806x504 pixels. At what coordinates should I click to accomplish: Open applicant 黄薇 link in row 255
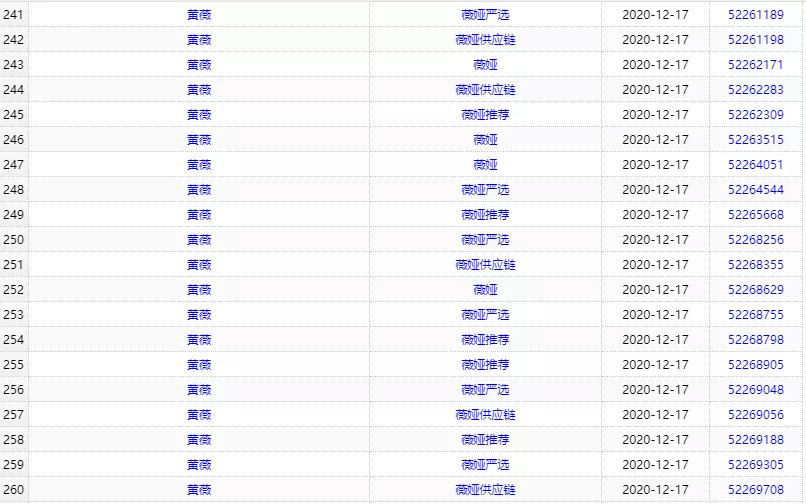(x=199, y=365)
